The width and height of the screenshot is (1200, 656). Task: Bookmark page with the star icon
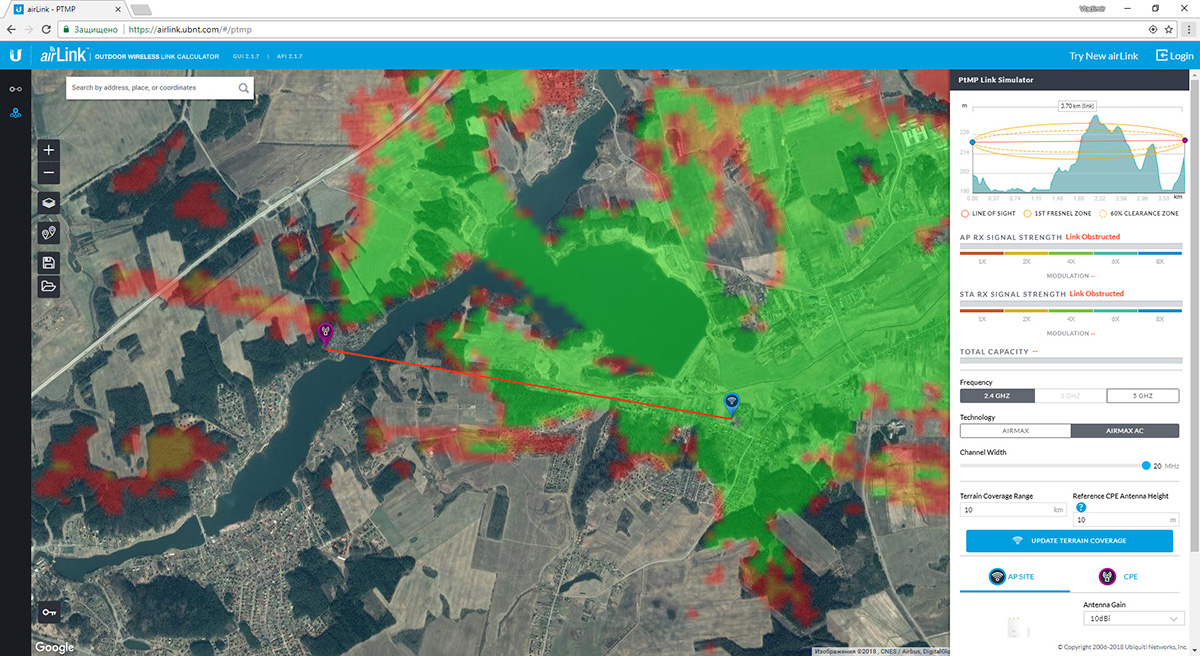point(1169,29)
